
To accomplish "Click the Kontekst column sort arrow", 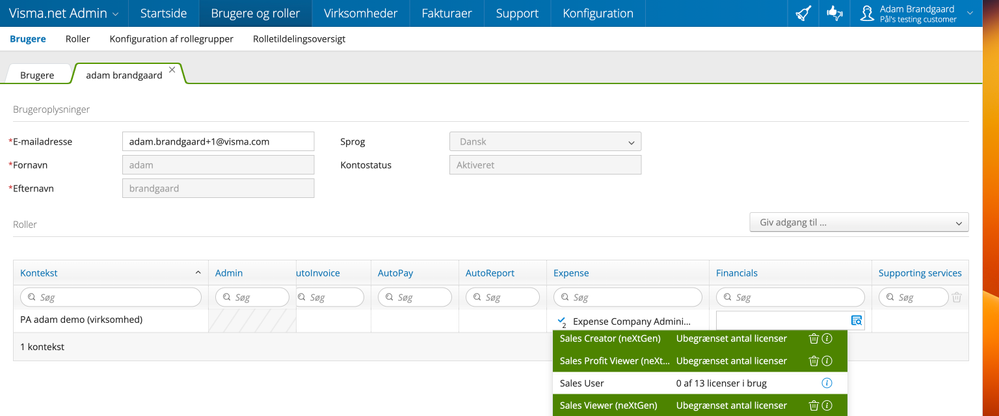I will point(198,273).
